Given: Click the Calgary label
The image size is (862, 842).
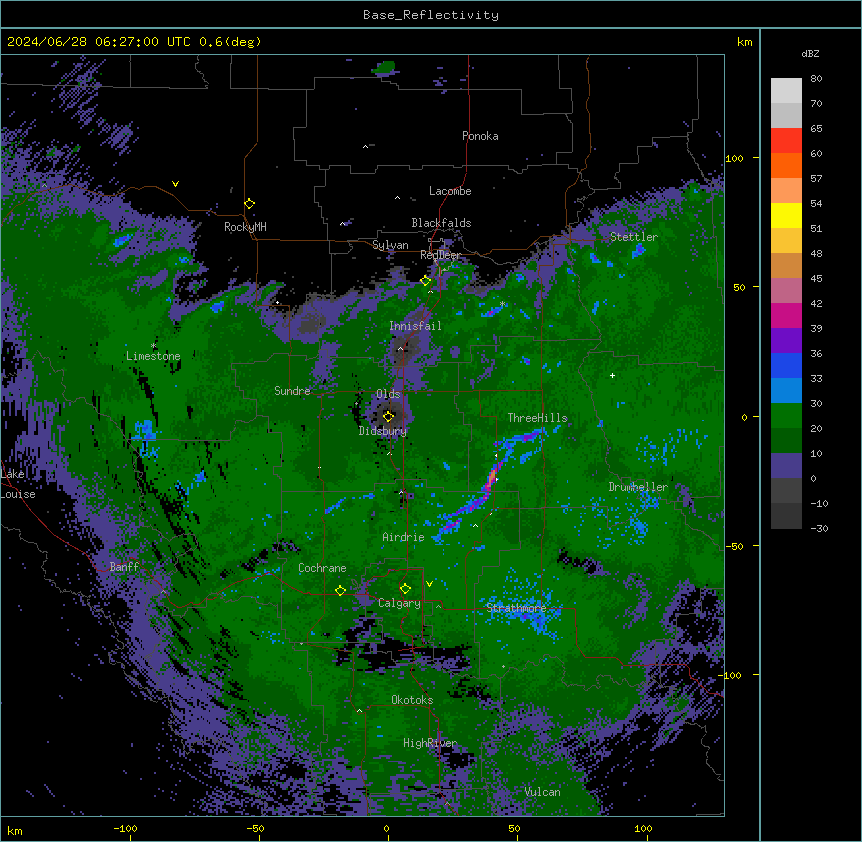Looking at the screenshot, I should (x=399, y=603).
